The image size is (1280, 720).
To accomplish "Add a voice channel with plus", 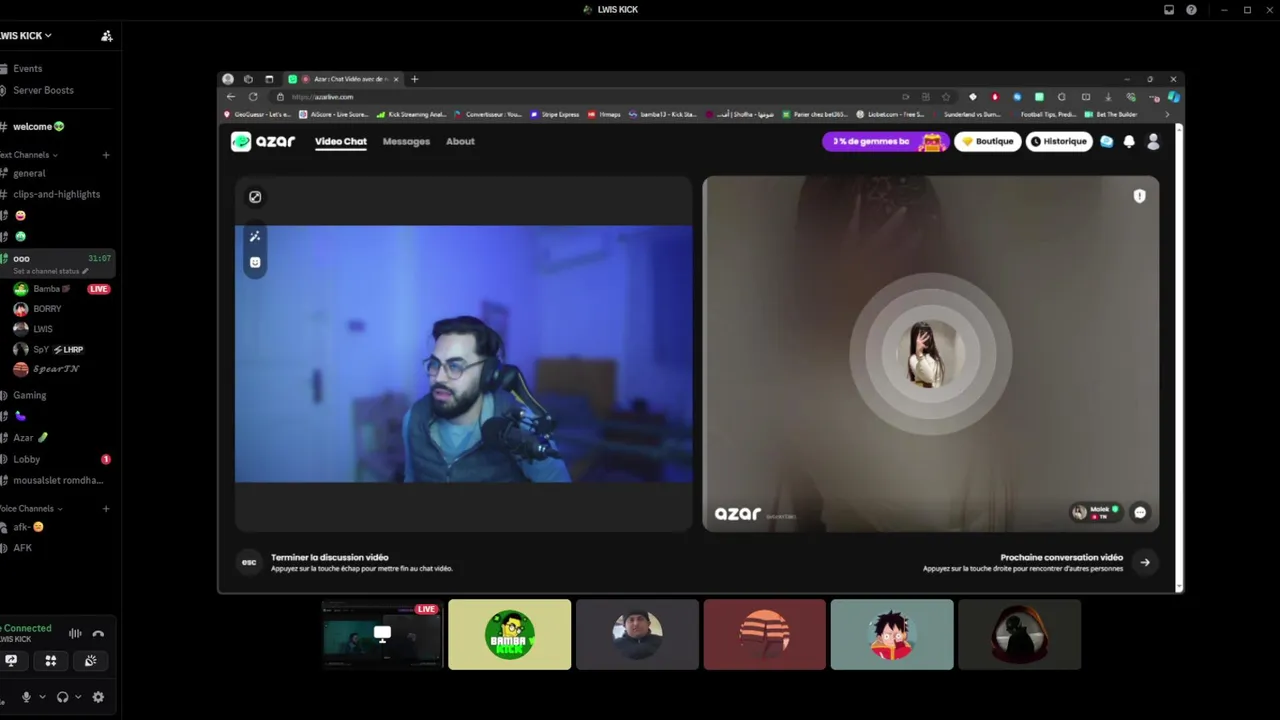I will click(106, 509).
